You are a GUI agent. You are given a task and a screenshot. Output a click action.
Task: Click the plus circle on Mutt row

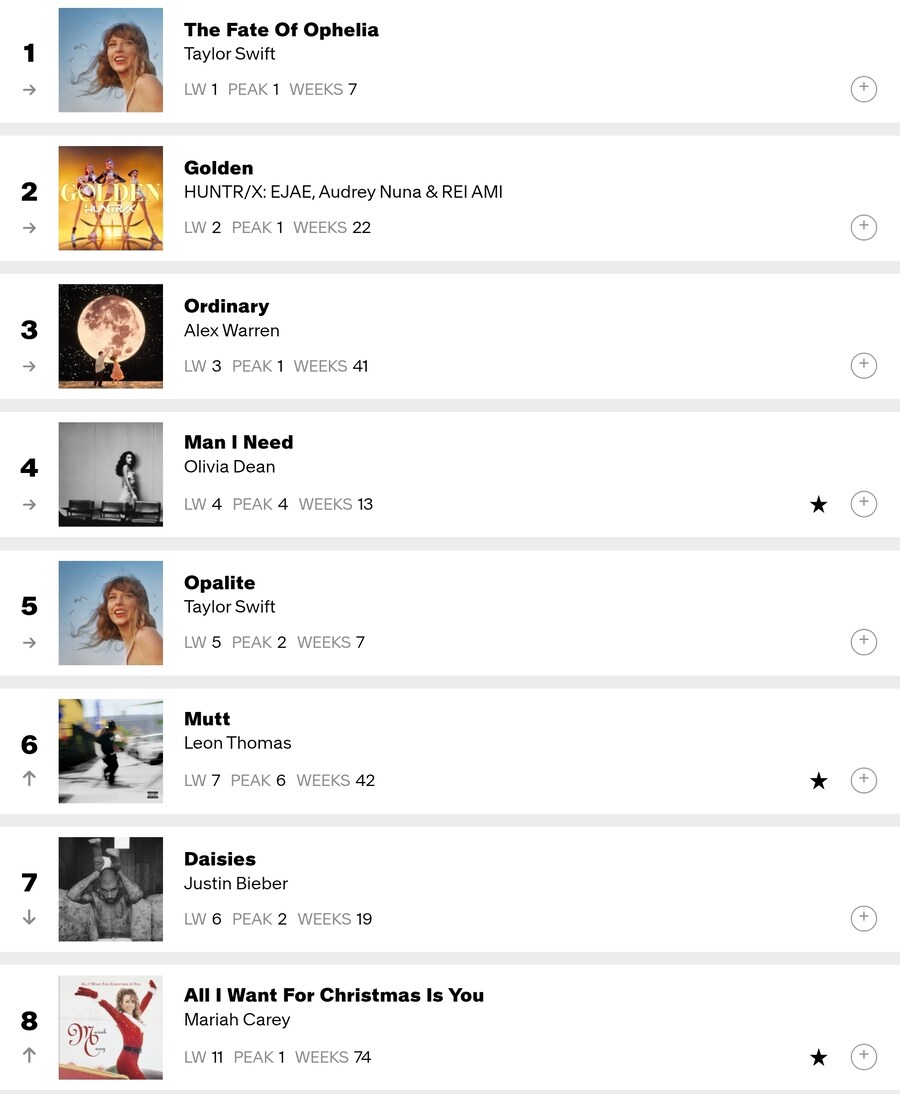pos(863,780)
